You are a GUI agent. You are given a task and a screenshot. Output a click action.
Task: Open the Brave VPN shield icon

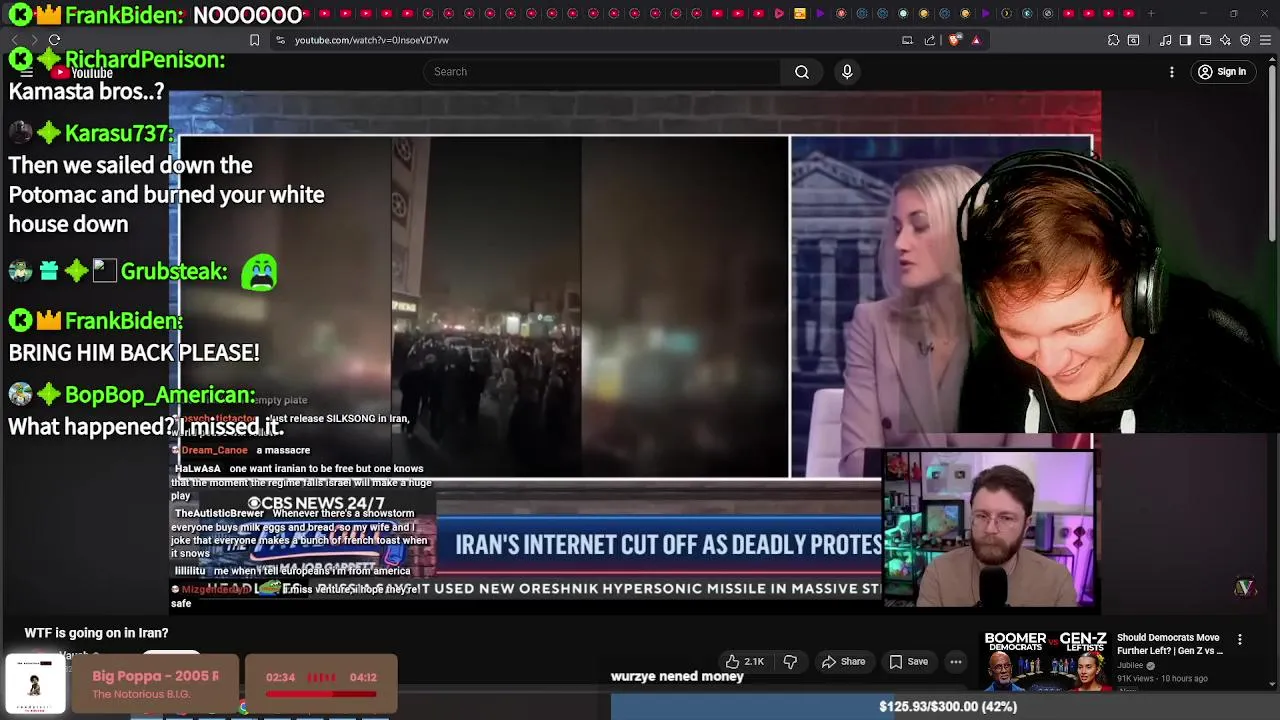1245,40
